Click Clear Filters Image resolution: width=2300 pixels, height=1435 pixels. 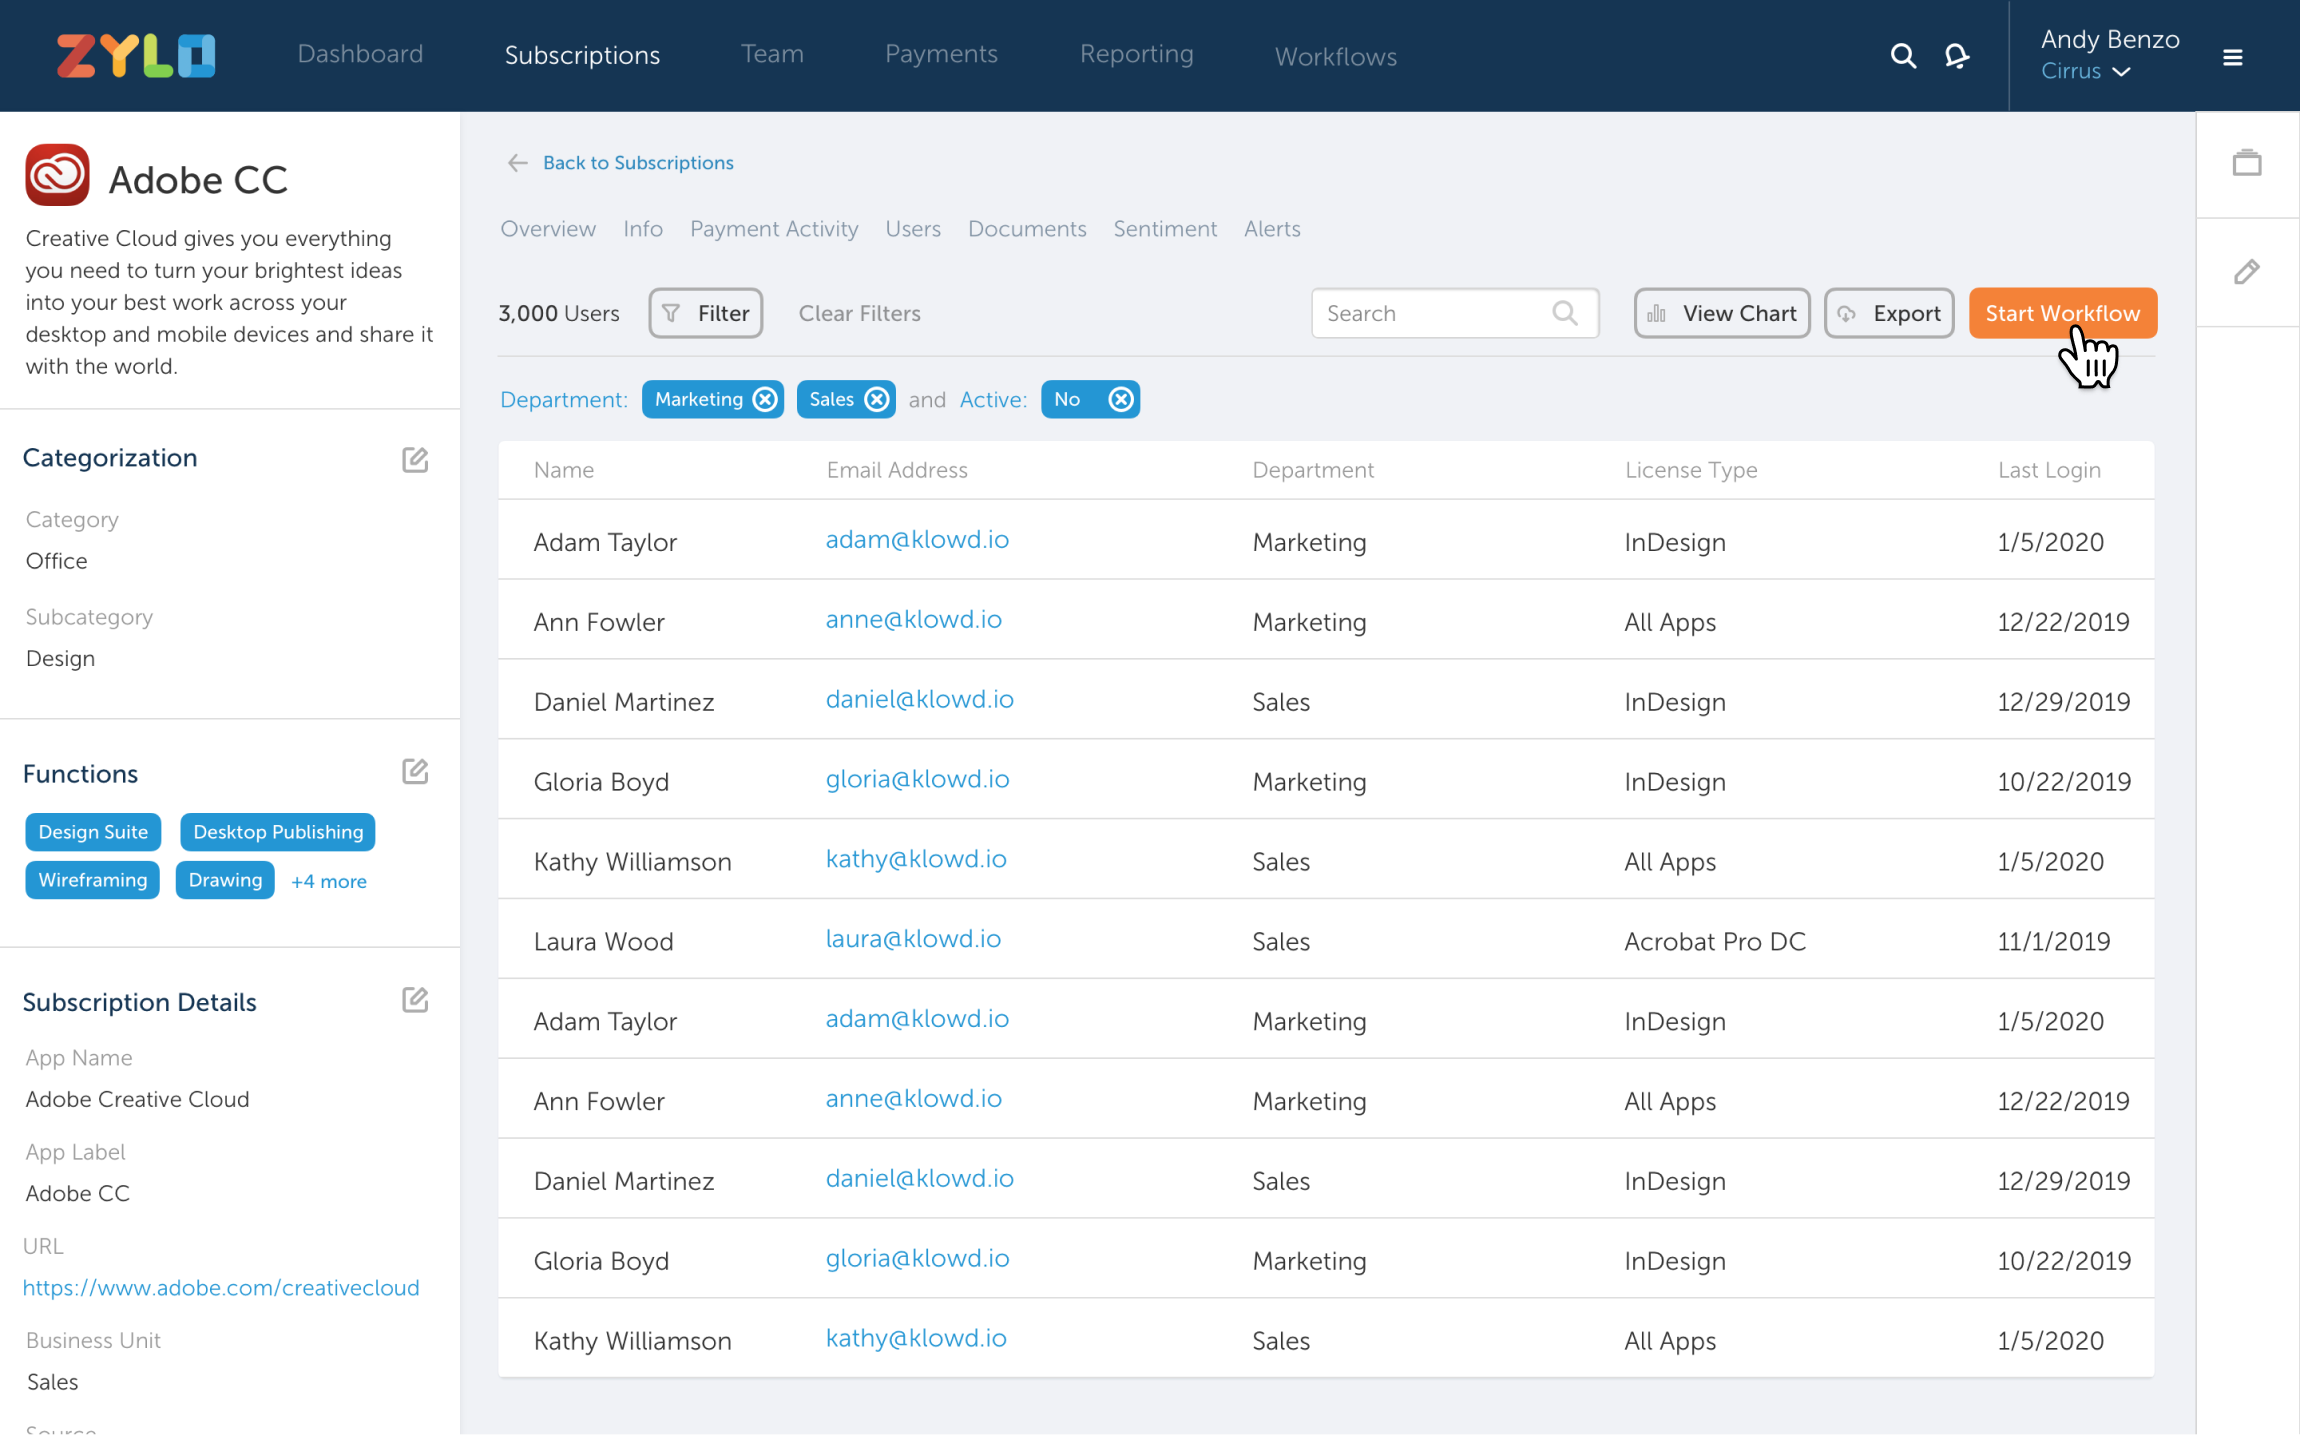pos(859,313)
